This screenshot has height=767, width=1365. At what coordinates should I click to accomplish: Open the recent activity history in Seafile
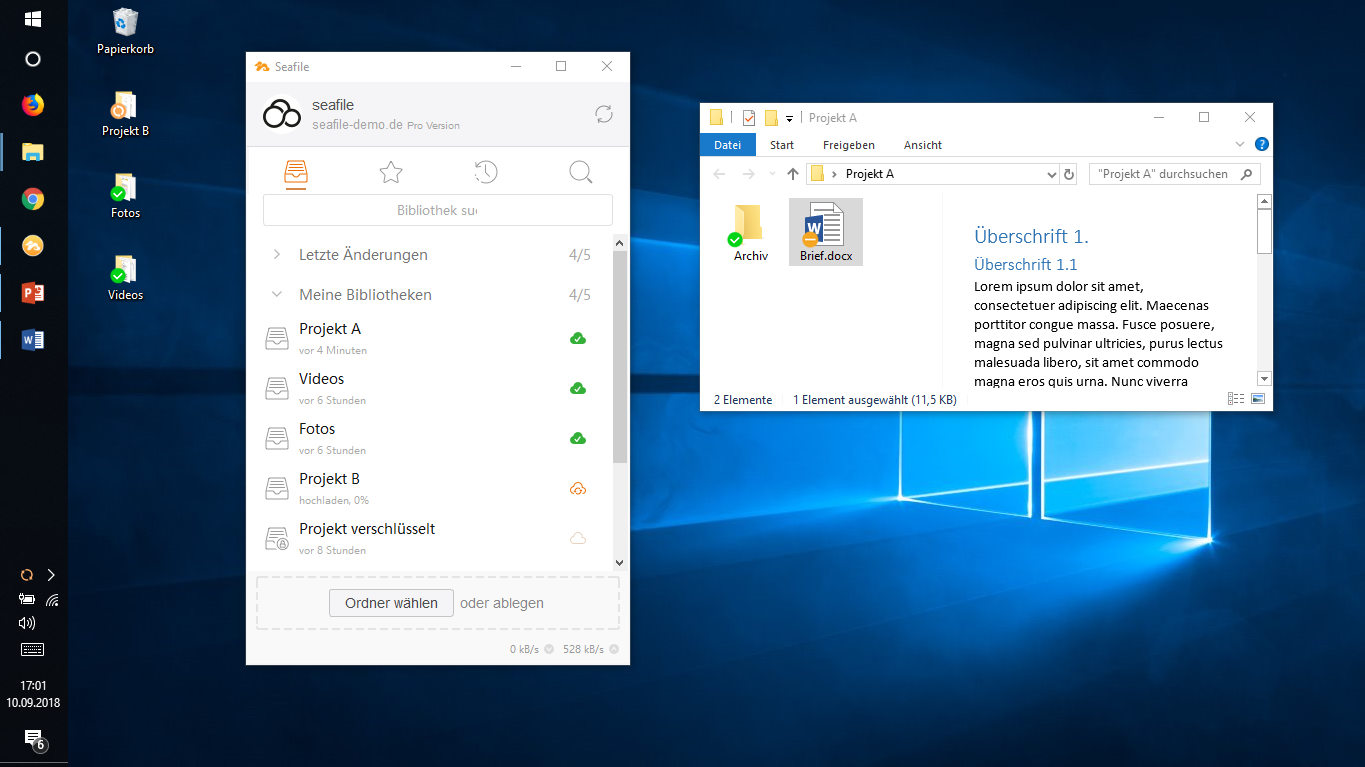(x=485, y=172)
